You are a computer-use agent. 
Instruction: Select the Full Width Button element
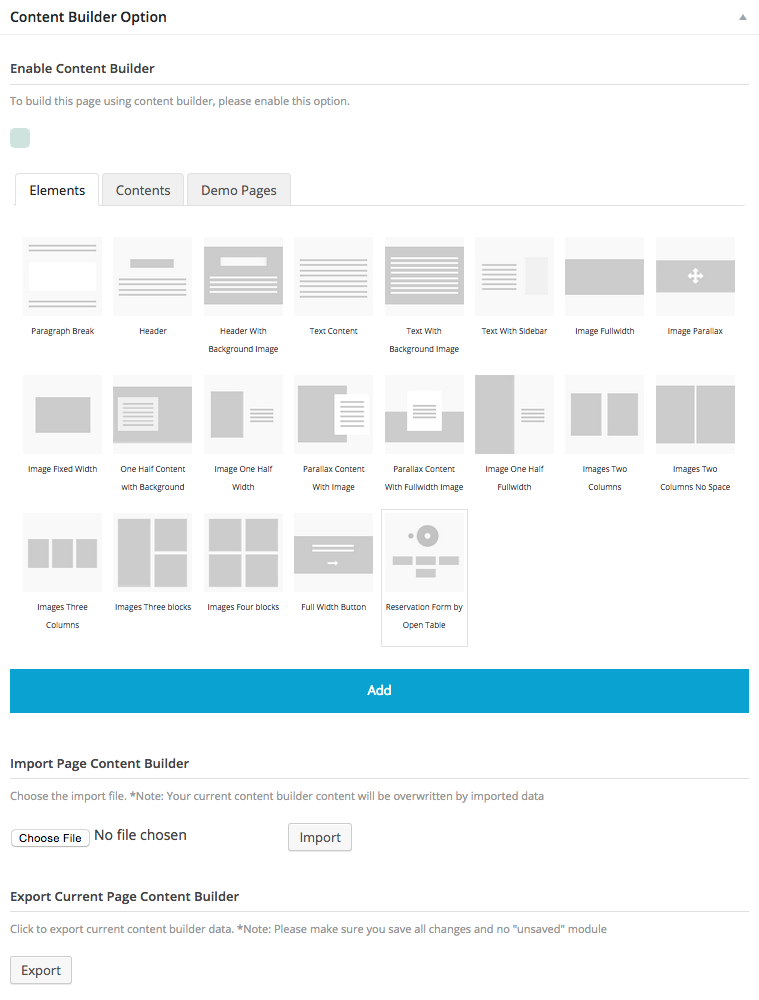click(333, 552)
